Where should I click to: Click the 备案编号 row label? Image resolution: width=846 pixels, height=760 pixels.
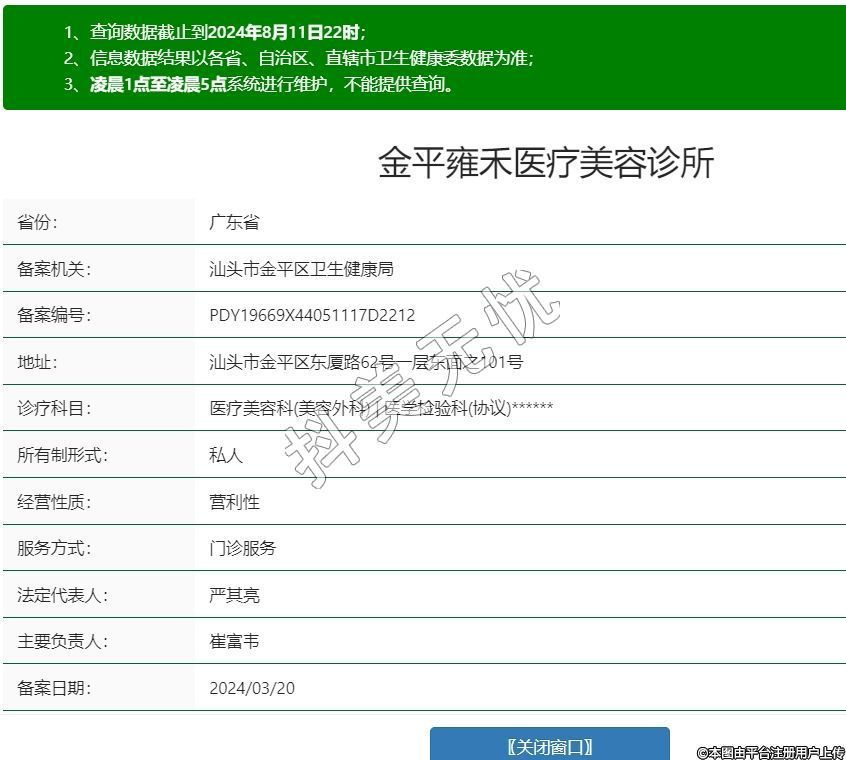pos(54,316)
